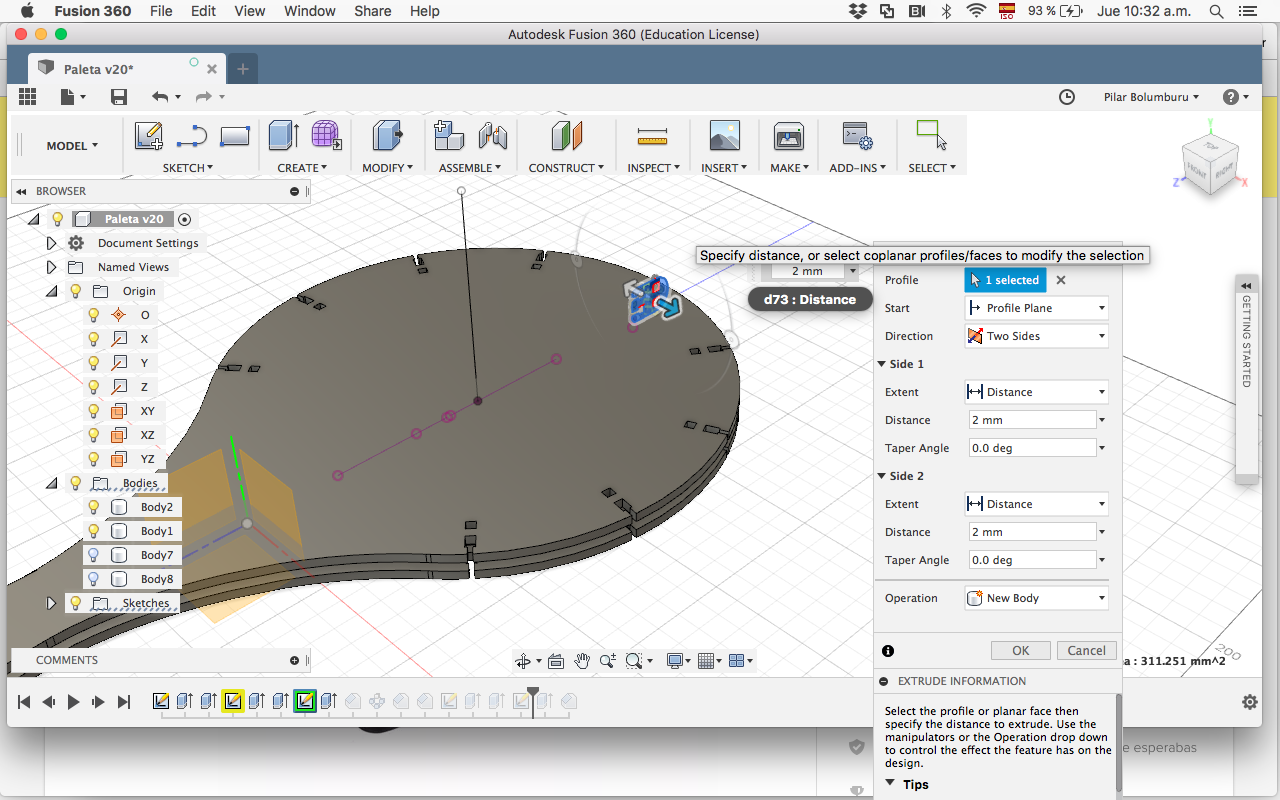Play the design timeline
Screen dimensions: 1280x800
(73, 702)
